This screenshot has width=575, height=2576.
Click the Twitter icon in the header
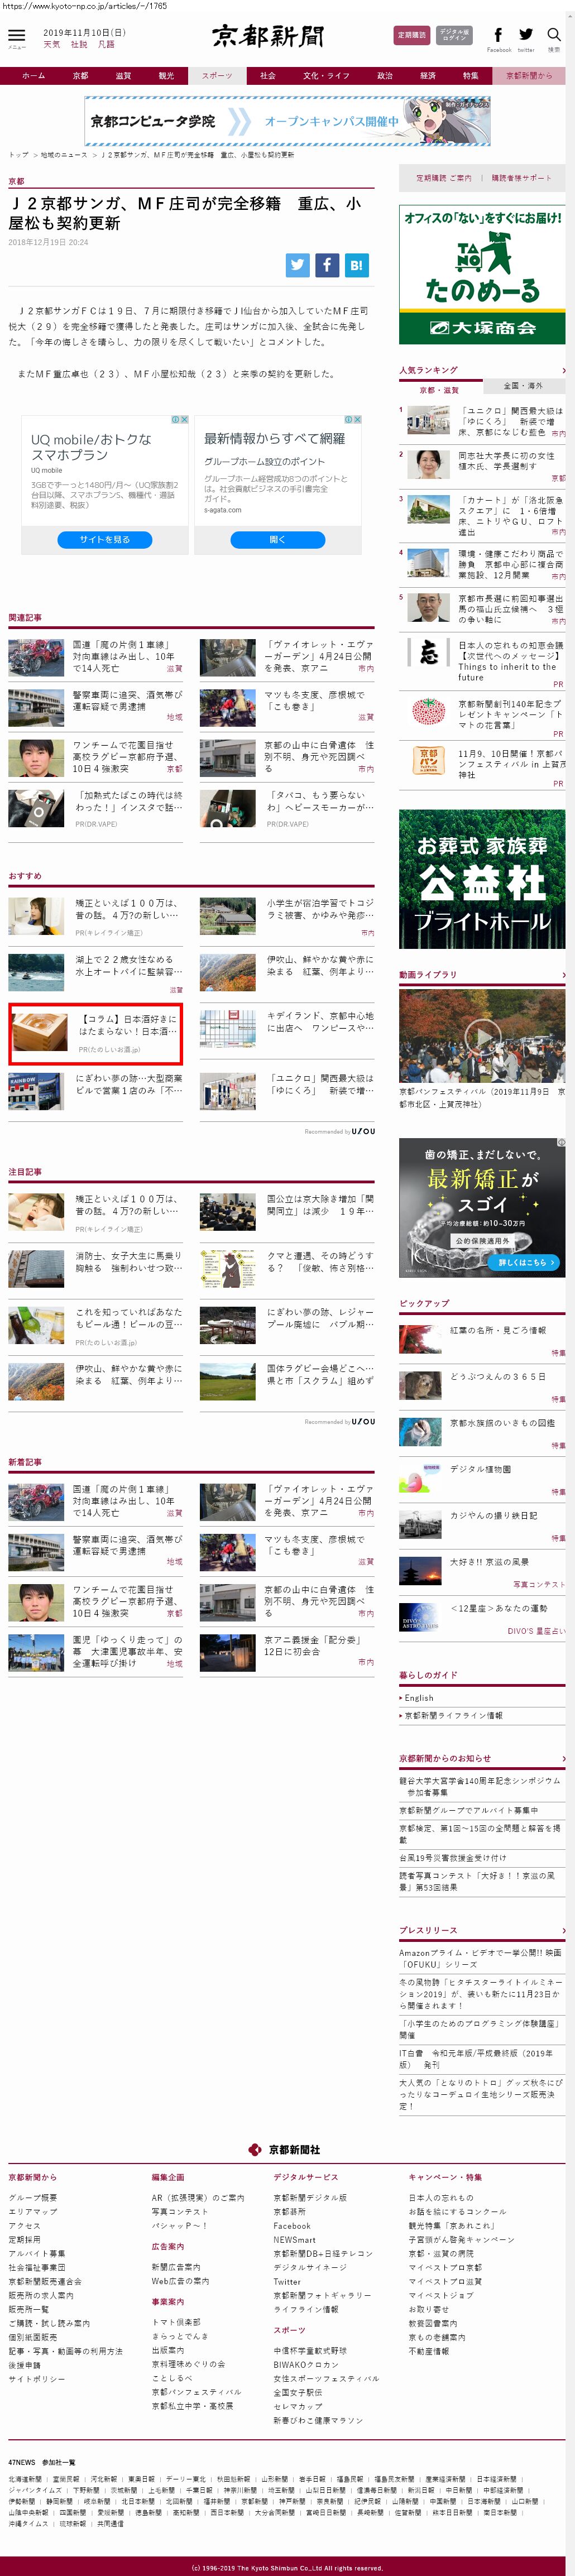pyautogui.click(x=526, y=35)
